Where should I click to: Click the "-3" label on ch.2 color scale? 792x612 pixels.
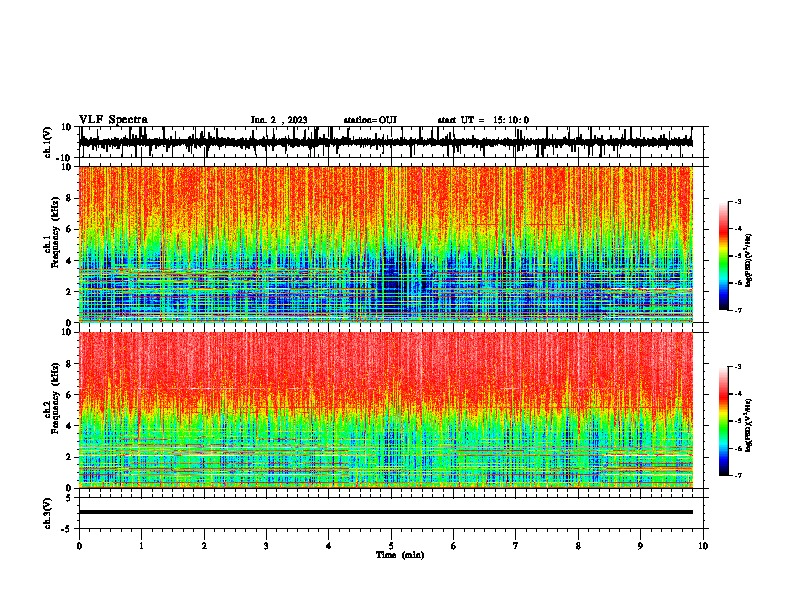click(737, 367)
